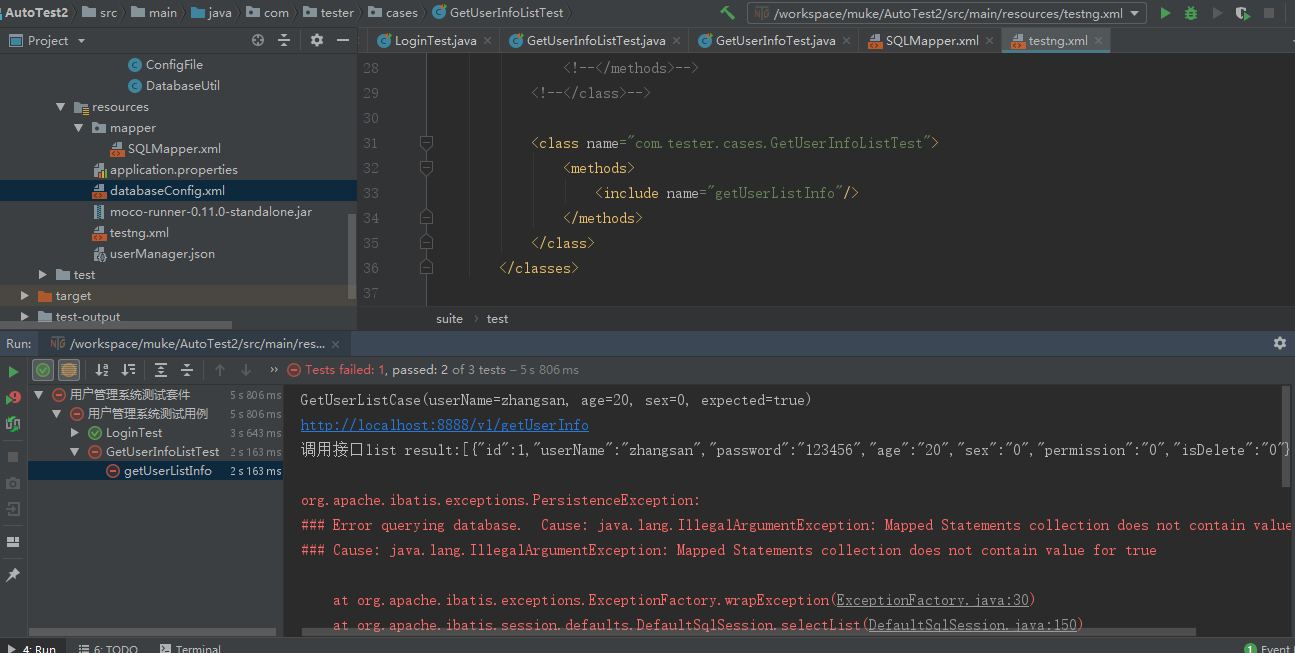Expand the target folder
This screenshot has width=1295, height=653.
[x=25, y=296]
